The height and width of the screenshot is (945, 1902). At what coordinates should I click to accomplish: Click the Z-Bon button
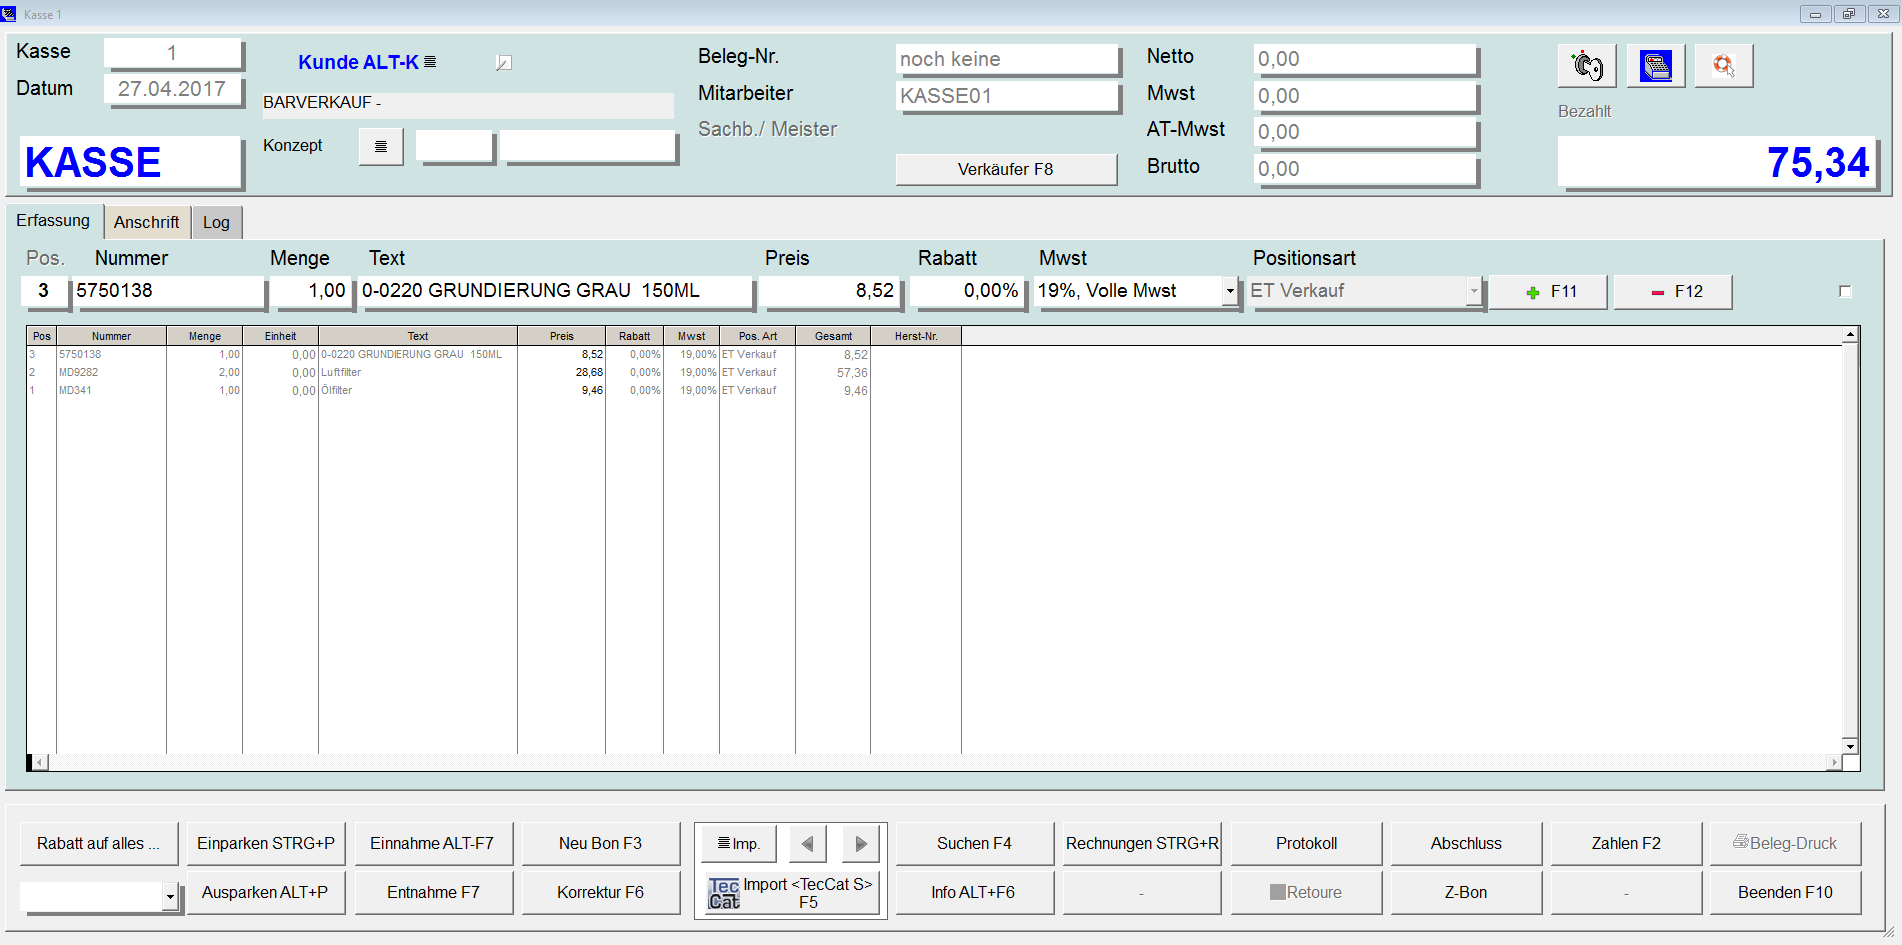click(1466, 892)
